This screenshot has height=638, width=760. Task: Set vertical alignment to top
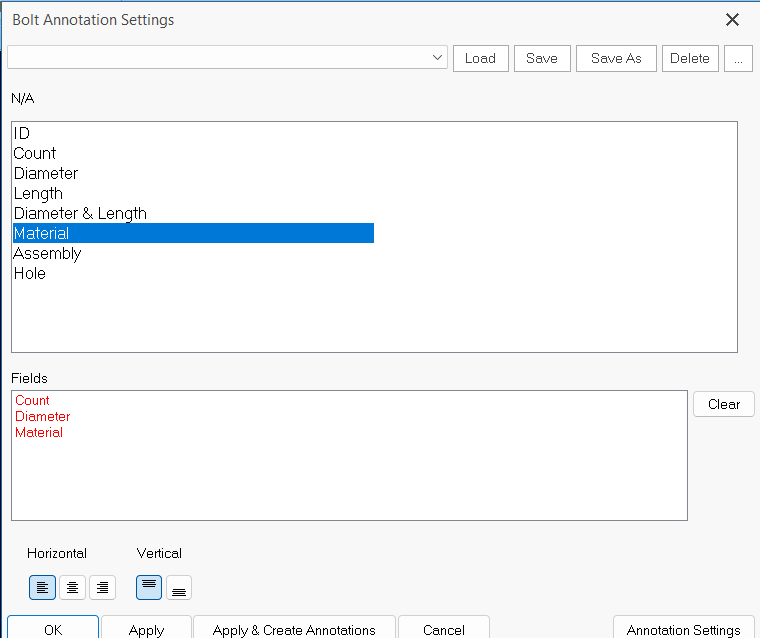click(x=150, y=588)
